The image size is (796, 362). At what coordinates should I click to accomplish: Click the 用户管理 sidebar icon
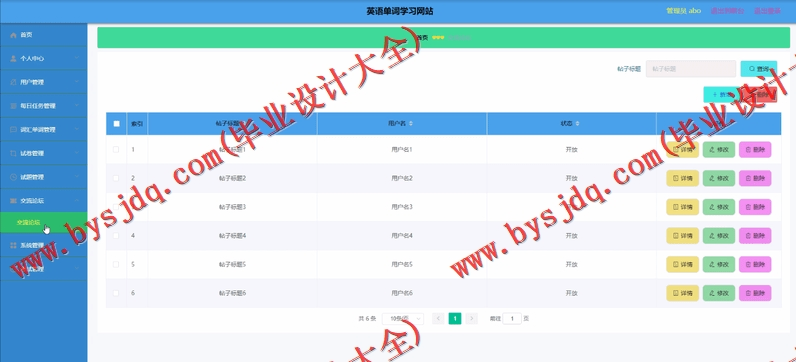13,82
